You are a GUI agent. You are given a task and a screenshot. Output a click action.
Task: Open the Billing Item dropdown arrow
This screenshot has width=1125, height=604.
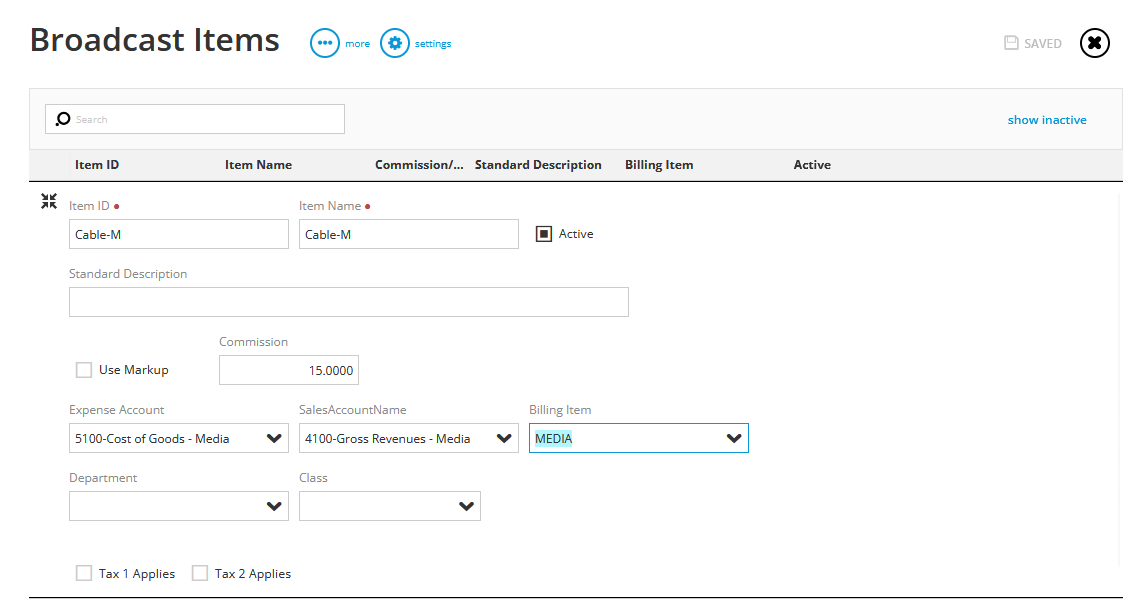[733, 438]
